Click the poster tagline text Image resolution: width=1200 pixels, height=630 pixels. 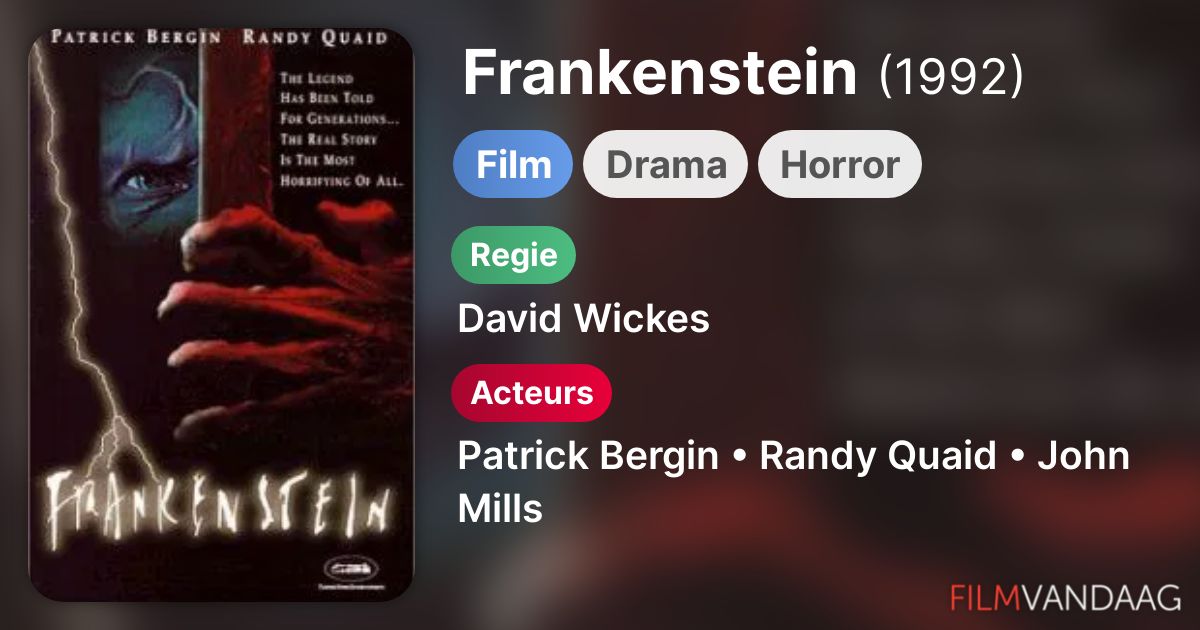point(341,126)
